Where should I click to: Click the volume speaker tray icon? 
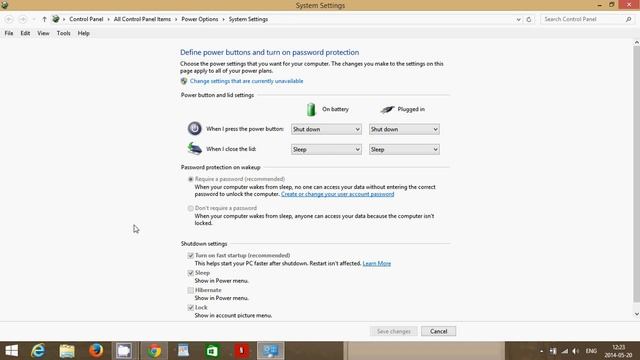(x=576, y=351)
